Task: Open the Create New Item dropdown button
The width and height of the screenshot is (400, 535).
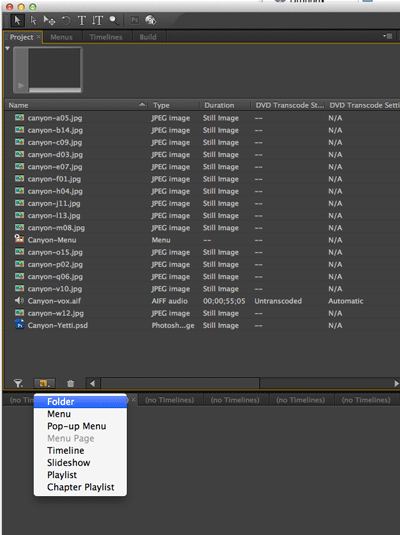Action: (x=45, y=384)
